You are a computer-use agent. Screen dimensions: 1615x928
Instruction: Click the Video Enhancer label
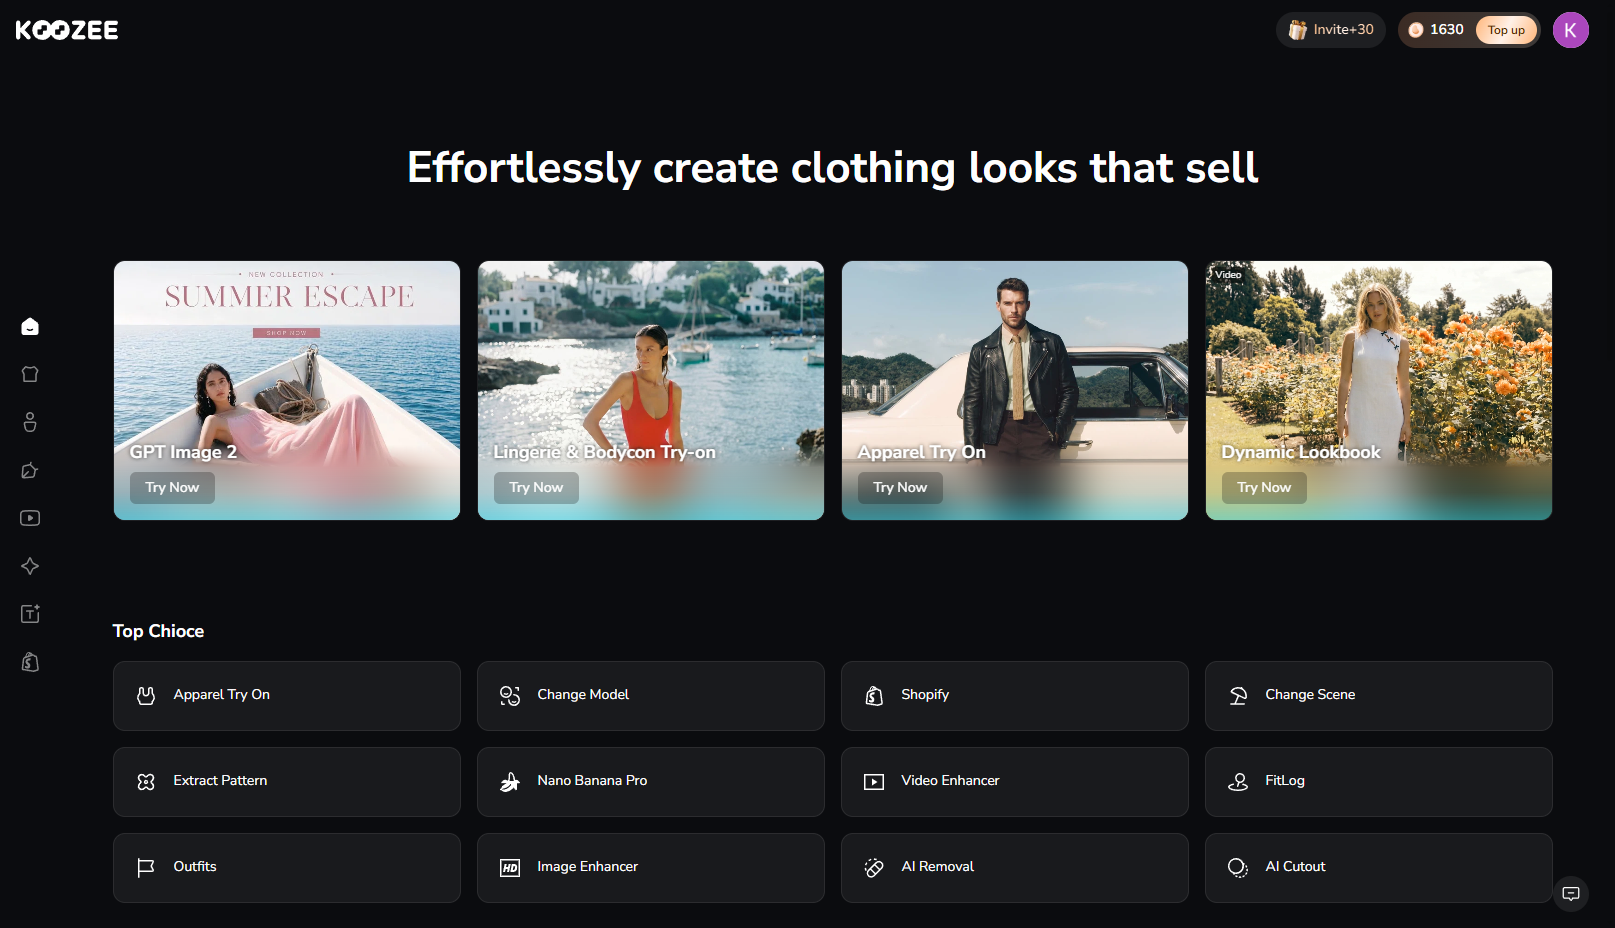coord(950,780)
